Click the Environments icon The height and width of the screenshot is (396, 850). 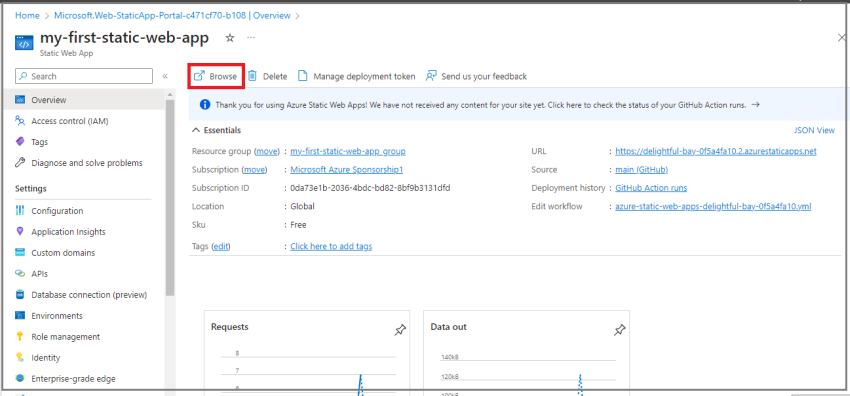coord(20,315)
